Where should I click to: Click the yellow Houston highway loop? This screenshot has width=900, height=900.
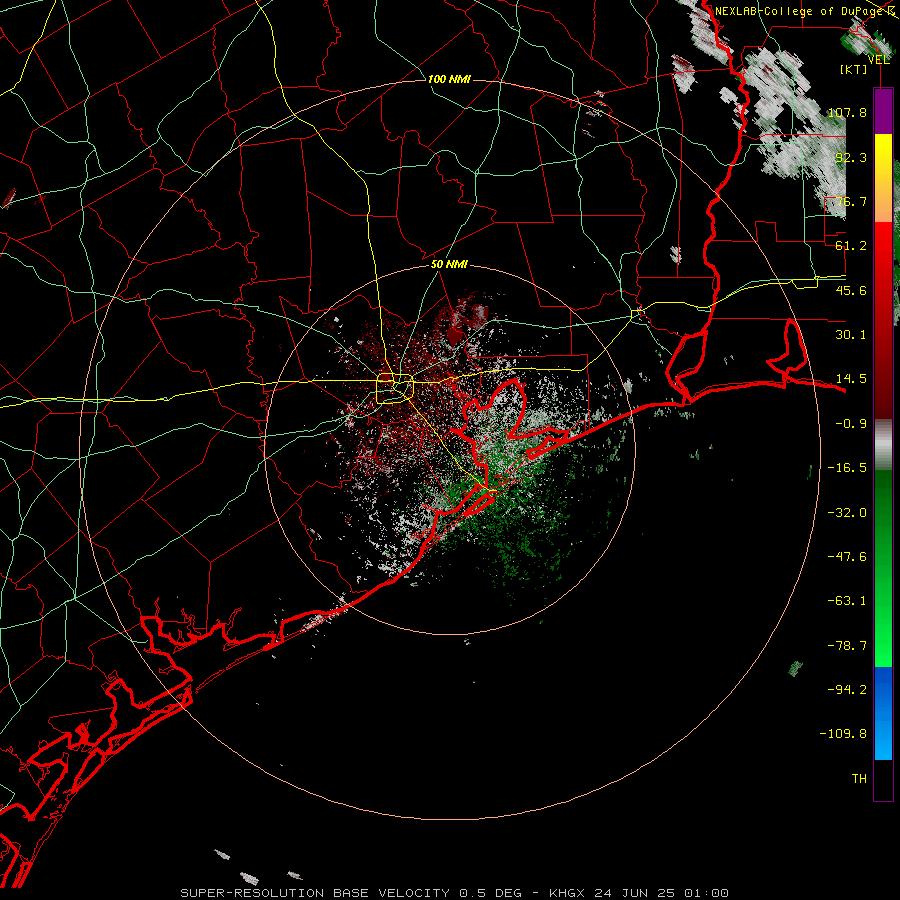(x=395, y=389)
